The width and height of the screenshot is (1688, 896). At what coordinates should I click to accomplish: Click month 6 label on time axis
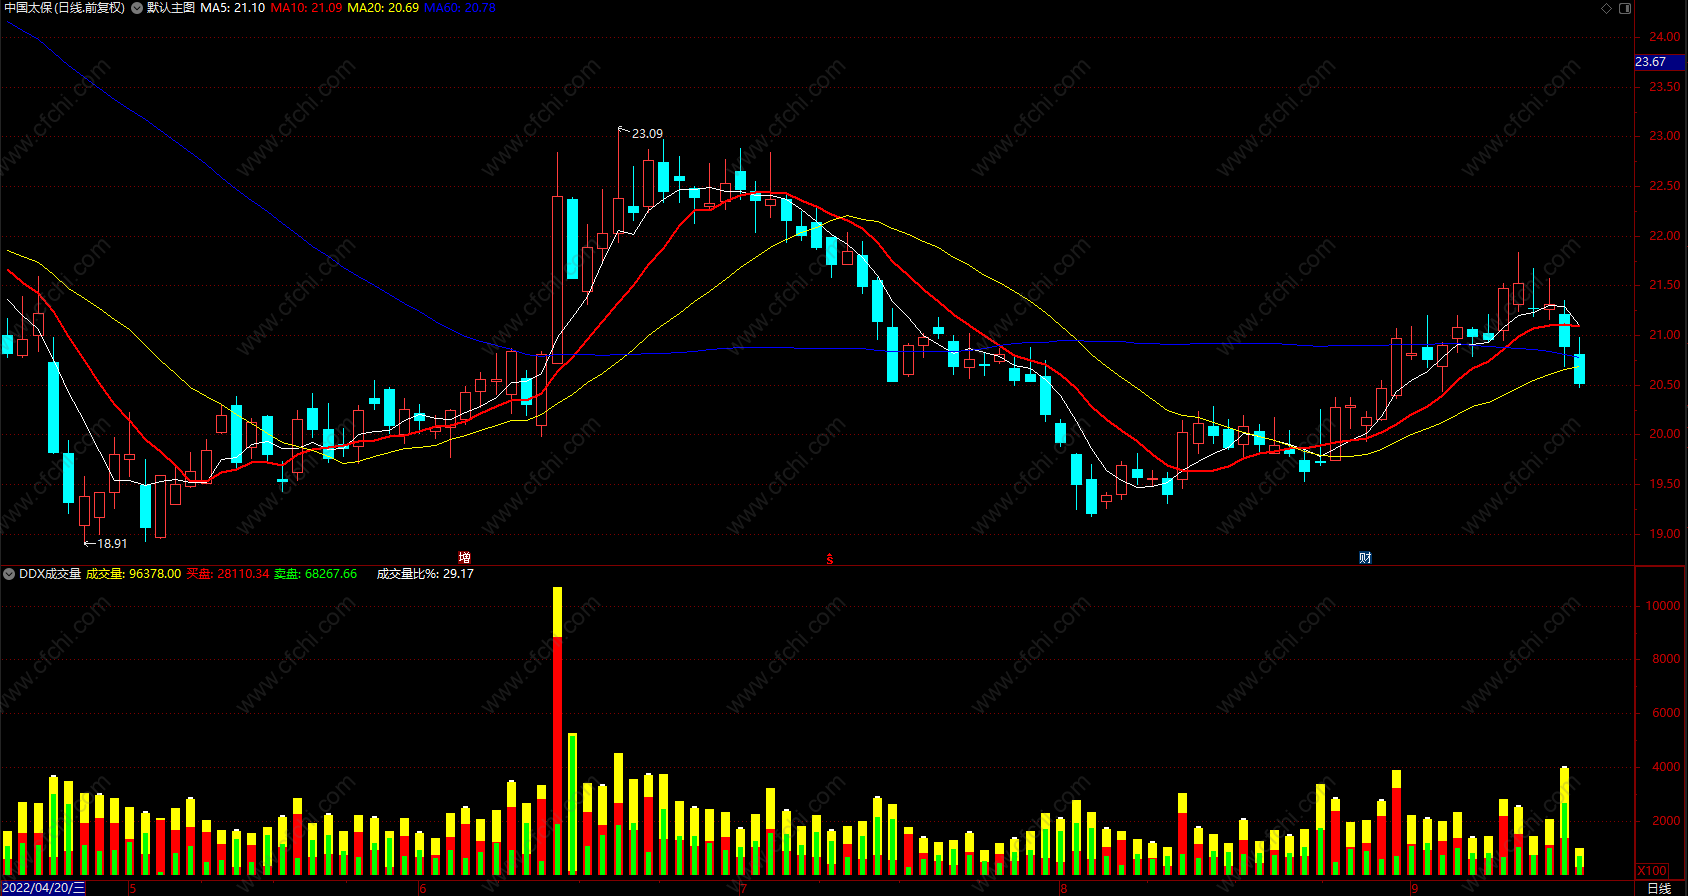(x=422, y=889)
